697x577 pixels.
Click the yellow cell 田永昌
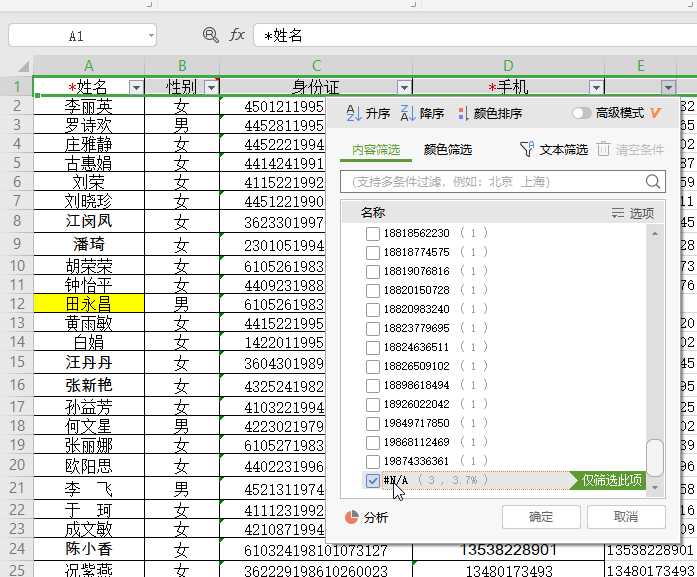89,304
